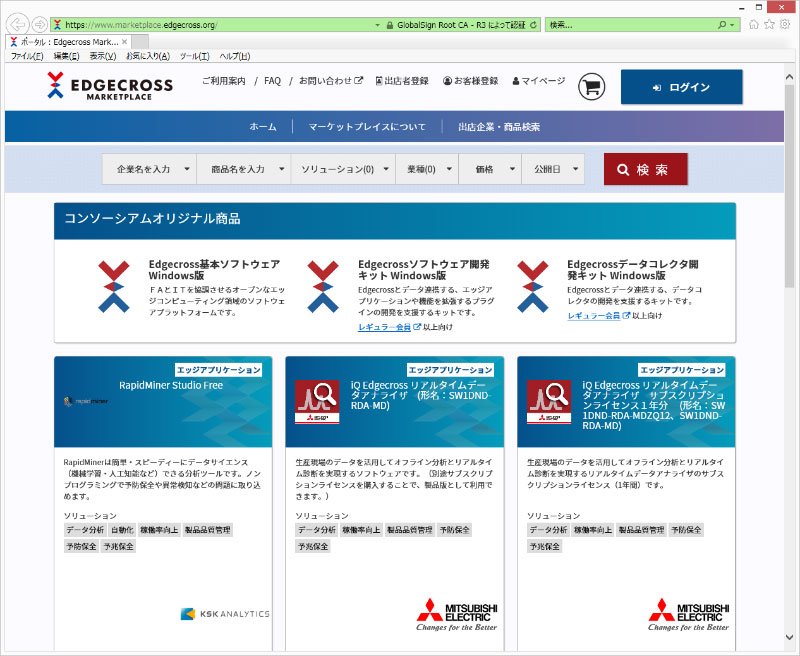The image size is (800, 656).
Task: Open the ヘルプ(H) menu
Action: (x=235, y=56)
